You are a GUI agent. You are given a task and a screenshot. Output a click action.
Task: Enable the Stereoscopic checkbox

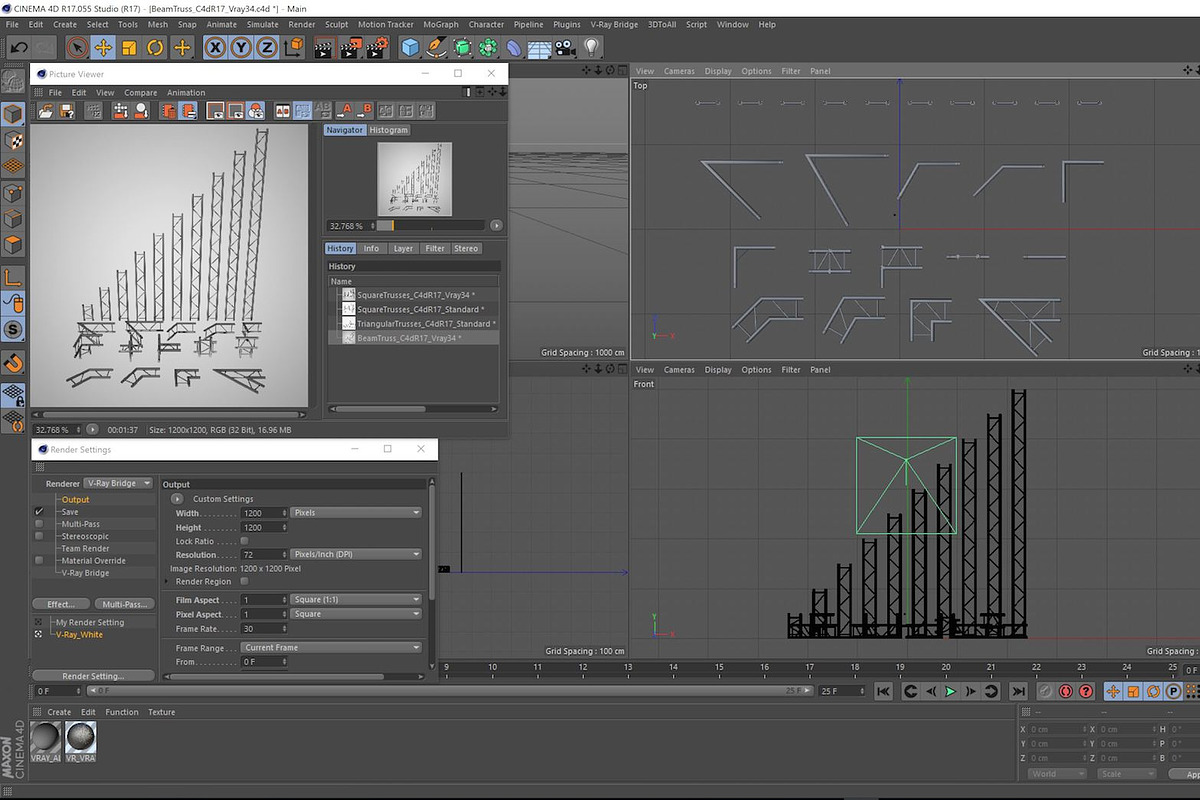[39, 536]
